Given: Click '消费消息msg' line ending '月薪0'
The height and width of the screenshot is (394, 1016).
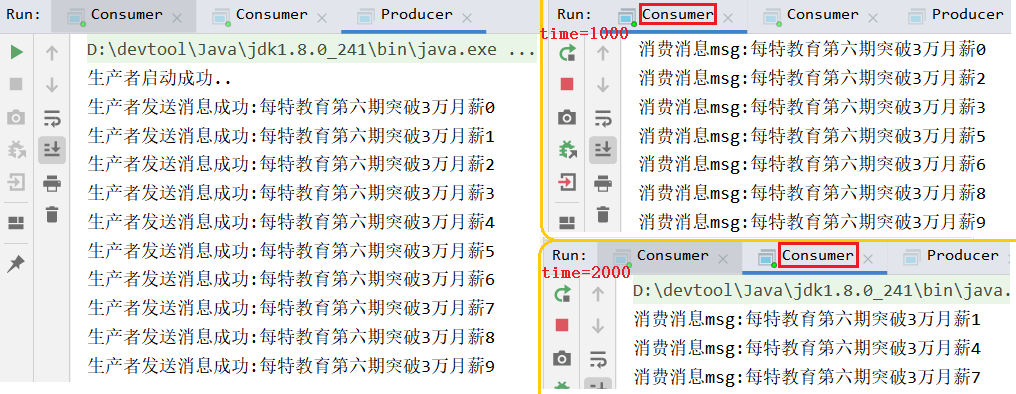Looking at the screenshot, I should coord(813,49).
